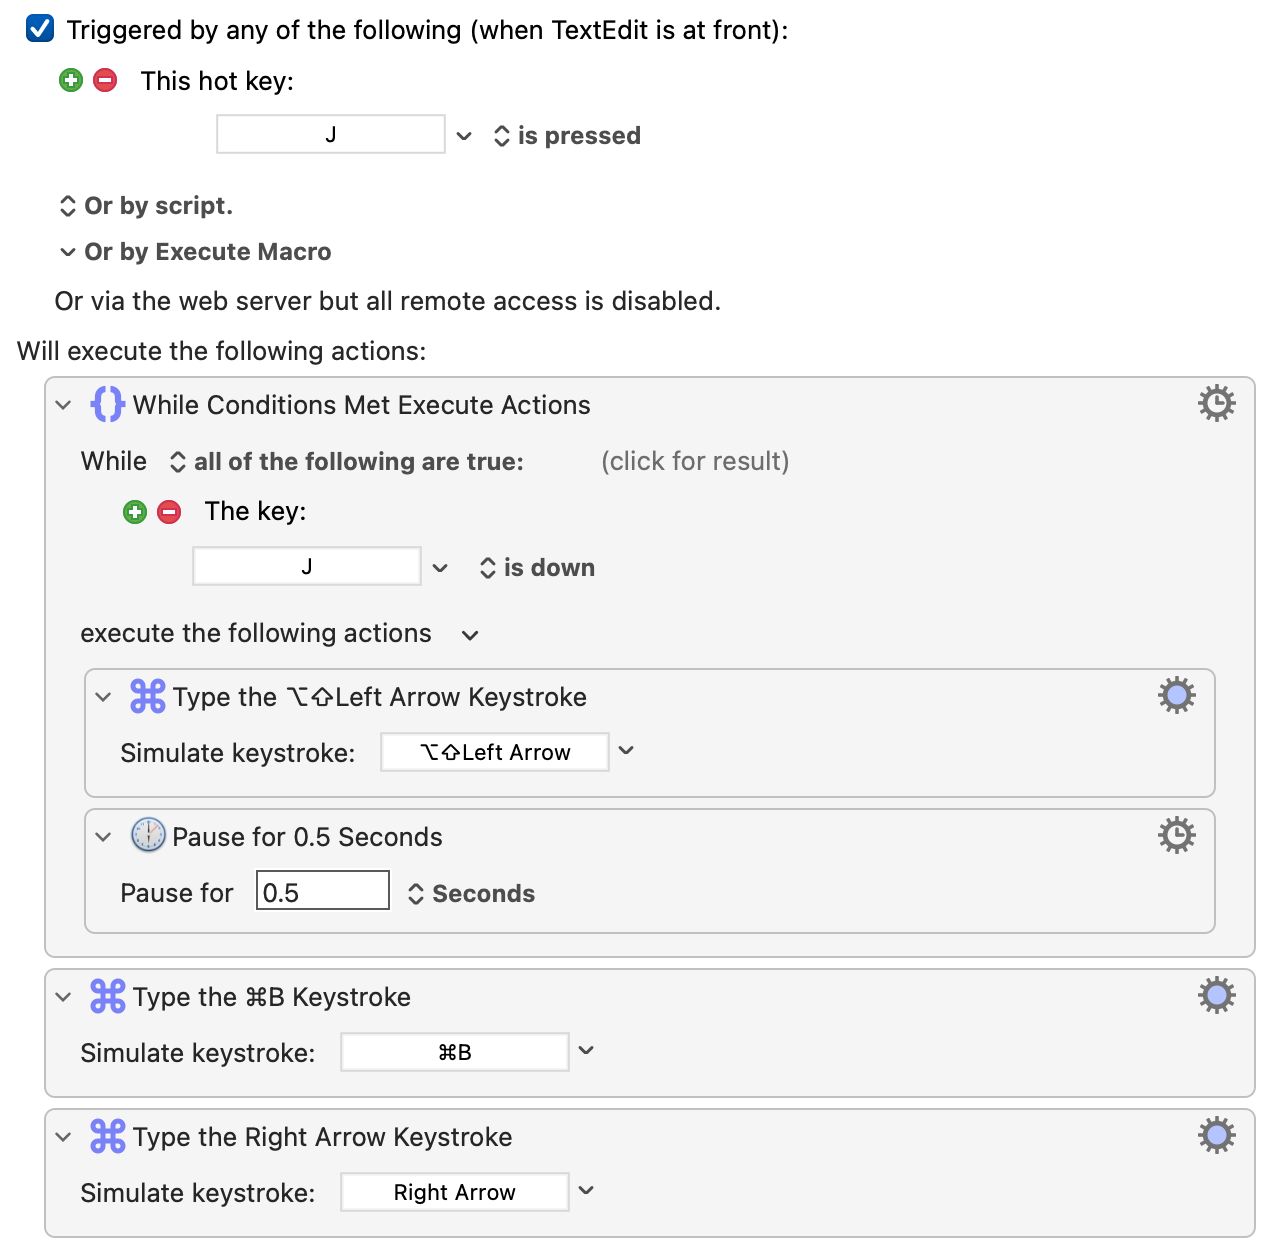Click the green add hot key trigger button
This screenshot has height=1258, width=1276.
coord(71,80)
